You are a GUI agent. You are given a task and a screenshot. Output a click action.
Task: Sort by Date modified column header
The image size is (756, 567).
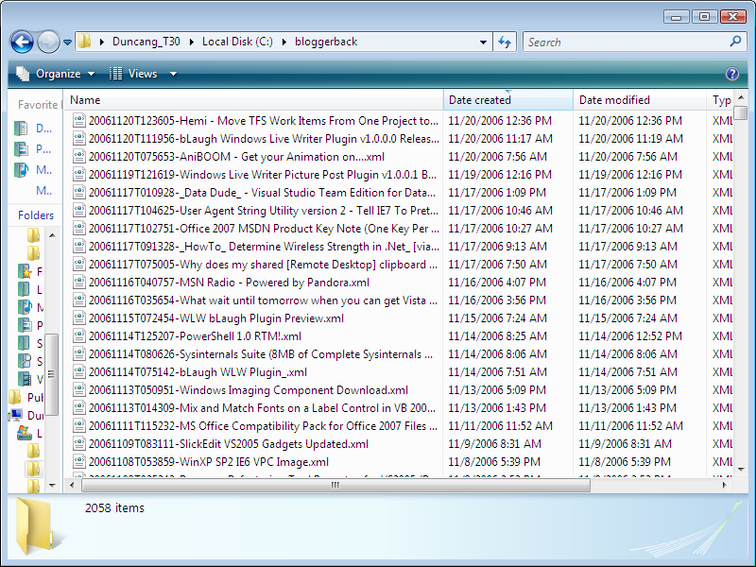tap(640, 100)
